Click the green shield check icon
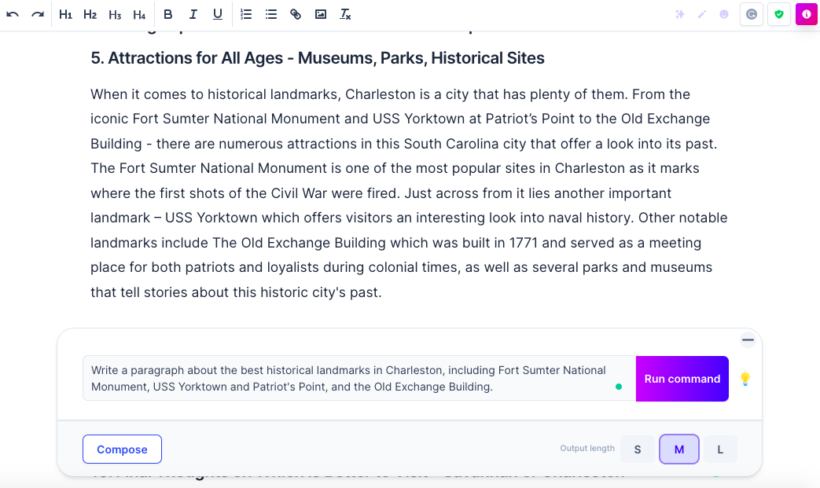Screen dimensions: 820x488 [x=779, y=14]
